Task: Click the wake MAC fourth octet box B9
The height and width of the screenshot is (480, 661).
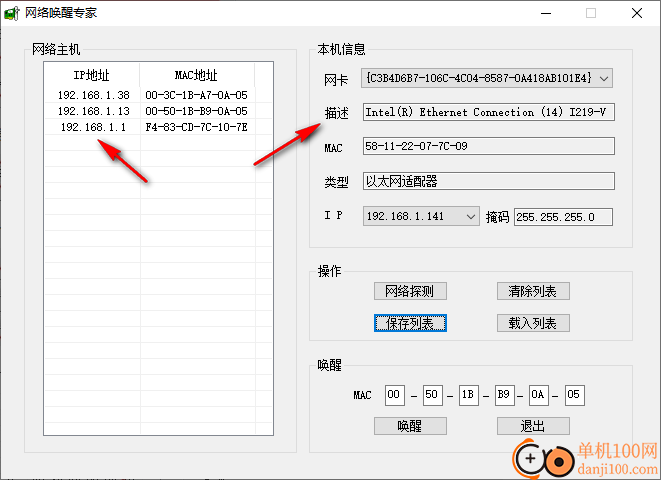Action: click(x=504, y=395)
